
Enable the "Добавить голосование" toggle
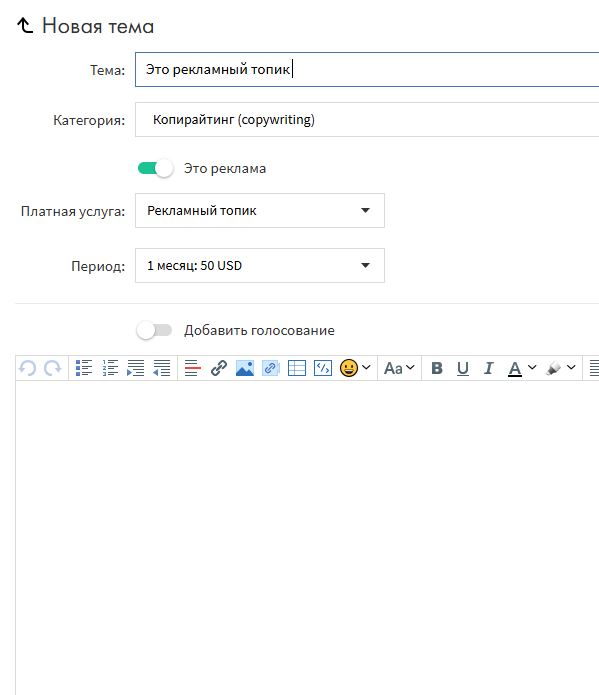click(x=154, y=330)
